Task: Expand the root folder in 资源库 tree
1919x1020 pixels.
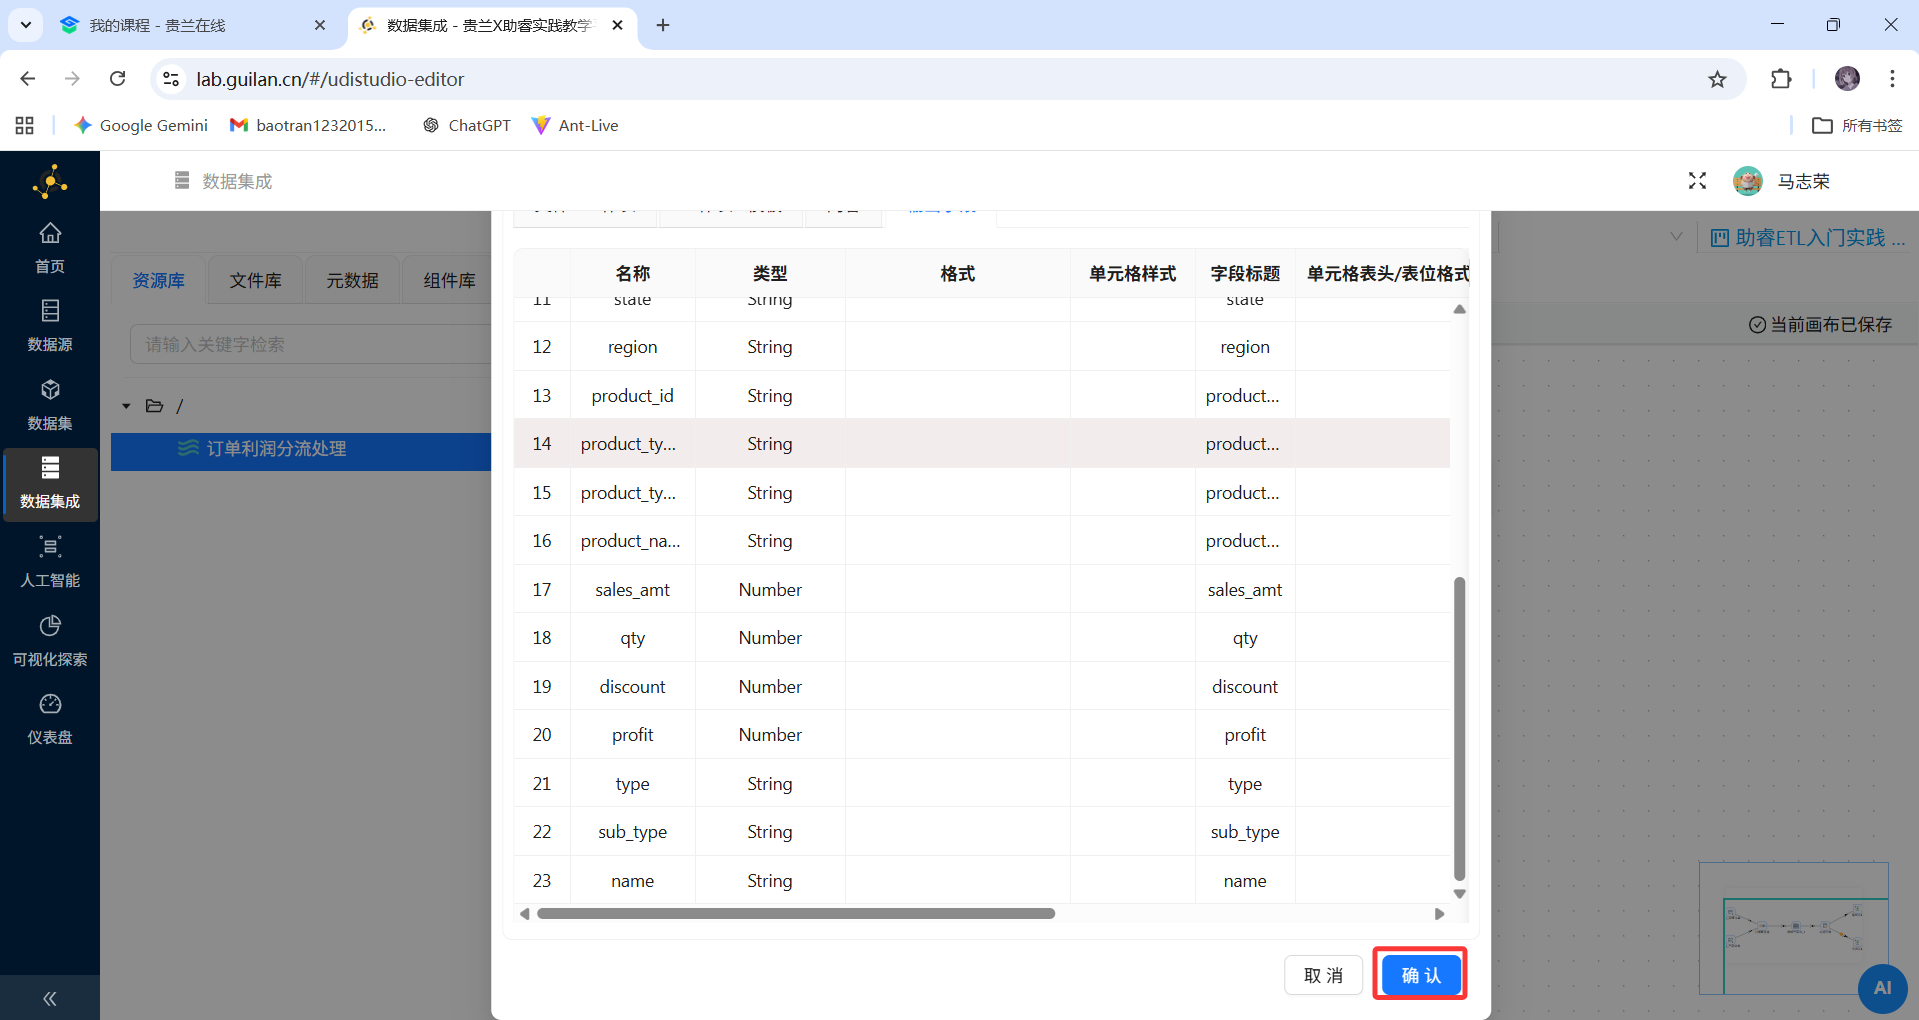Action: [x=126, y=406]
